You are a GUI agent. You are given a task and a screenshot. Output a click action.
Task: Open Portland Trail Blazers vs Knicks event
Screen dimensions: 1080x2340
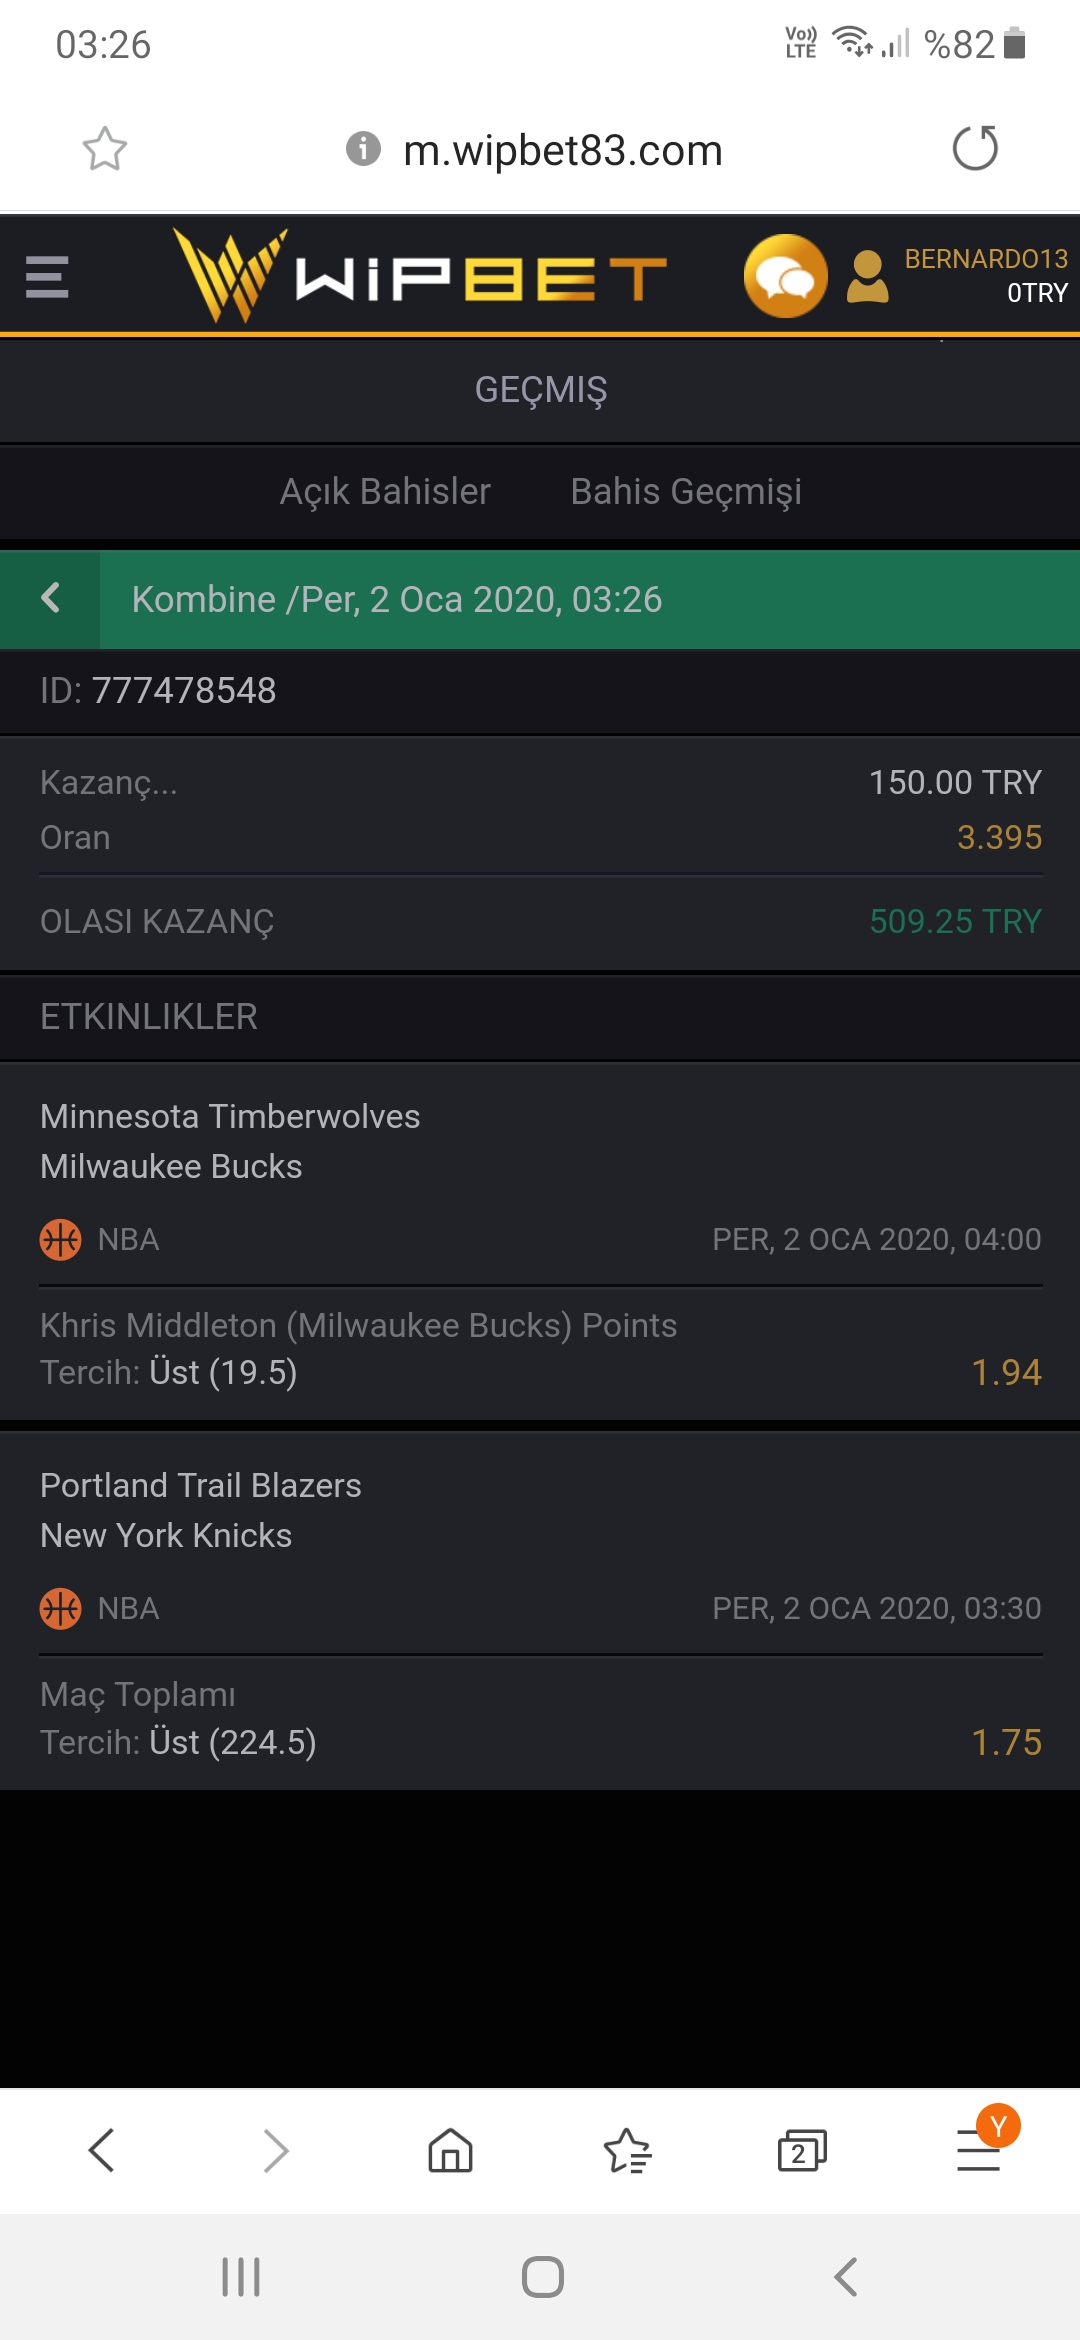540,1510
